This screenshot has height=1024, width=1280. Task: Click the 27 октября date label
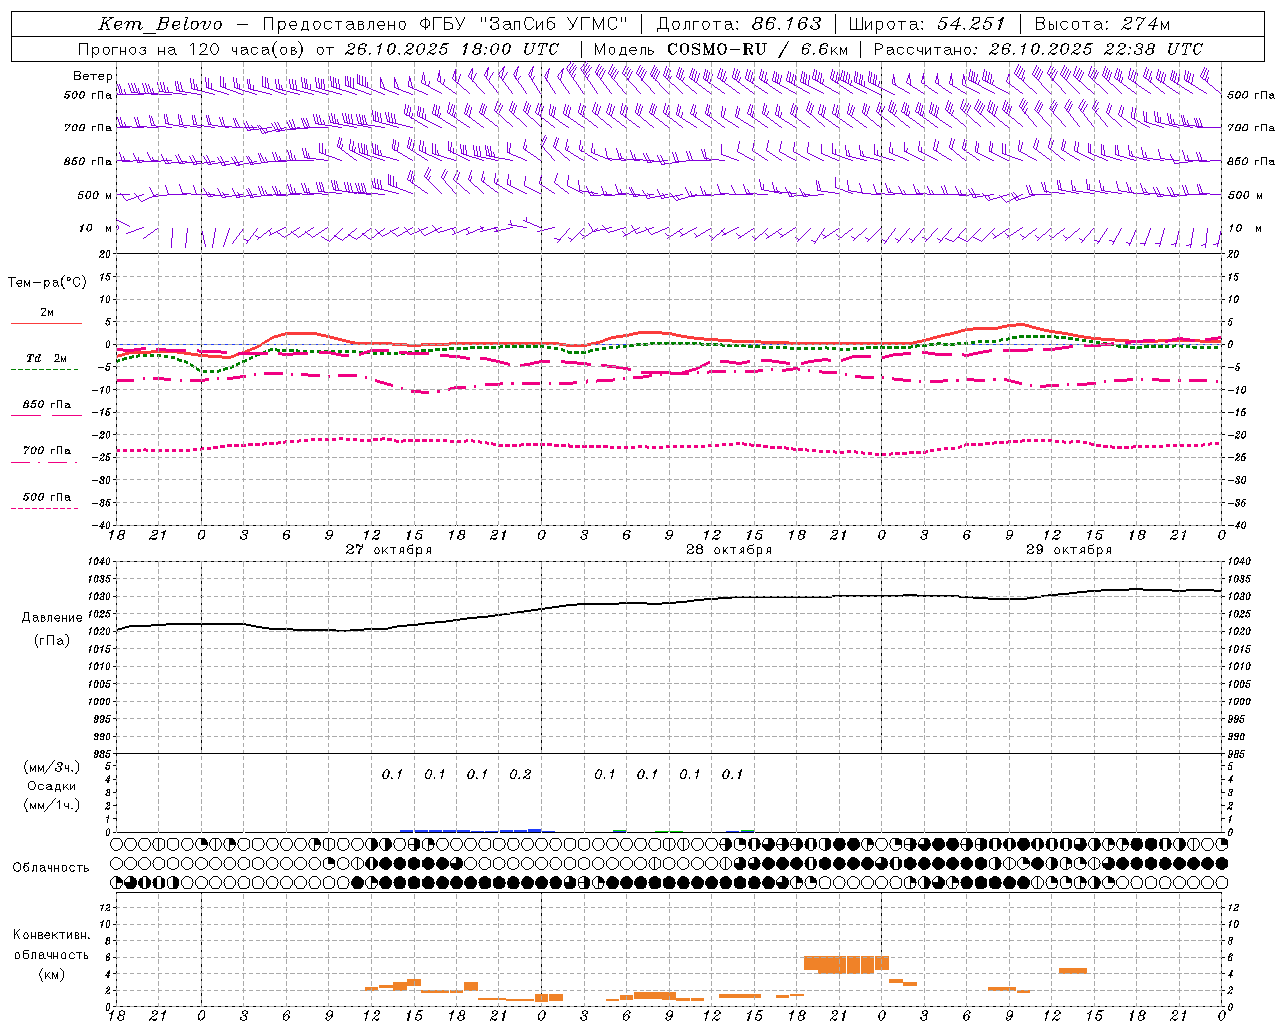389,550
